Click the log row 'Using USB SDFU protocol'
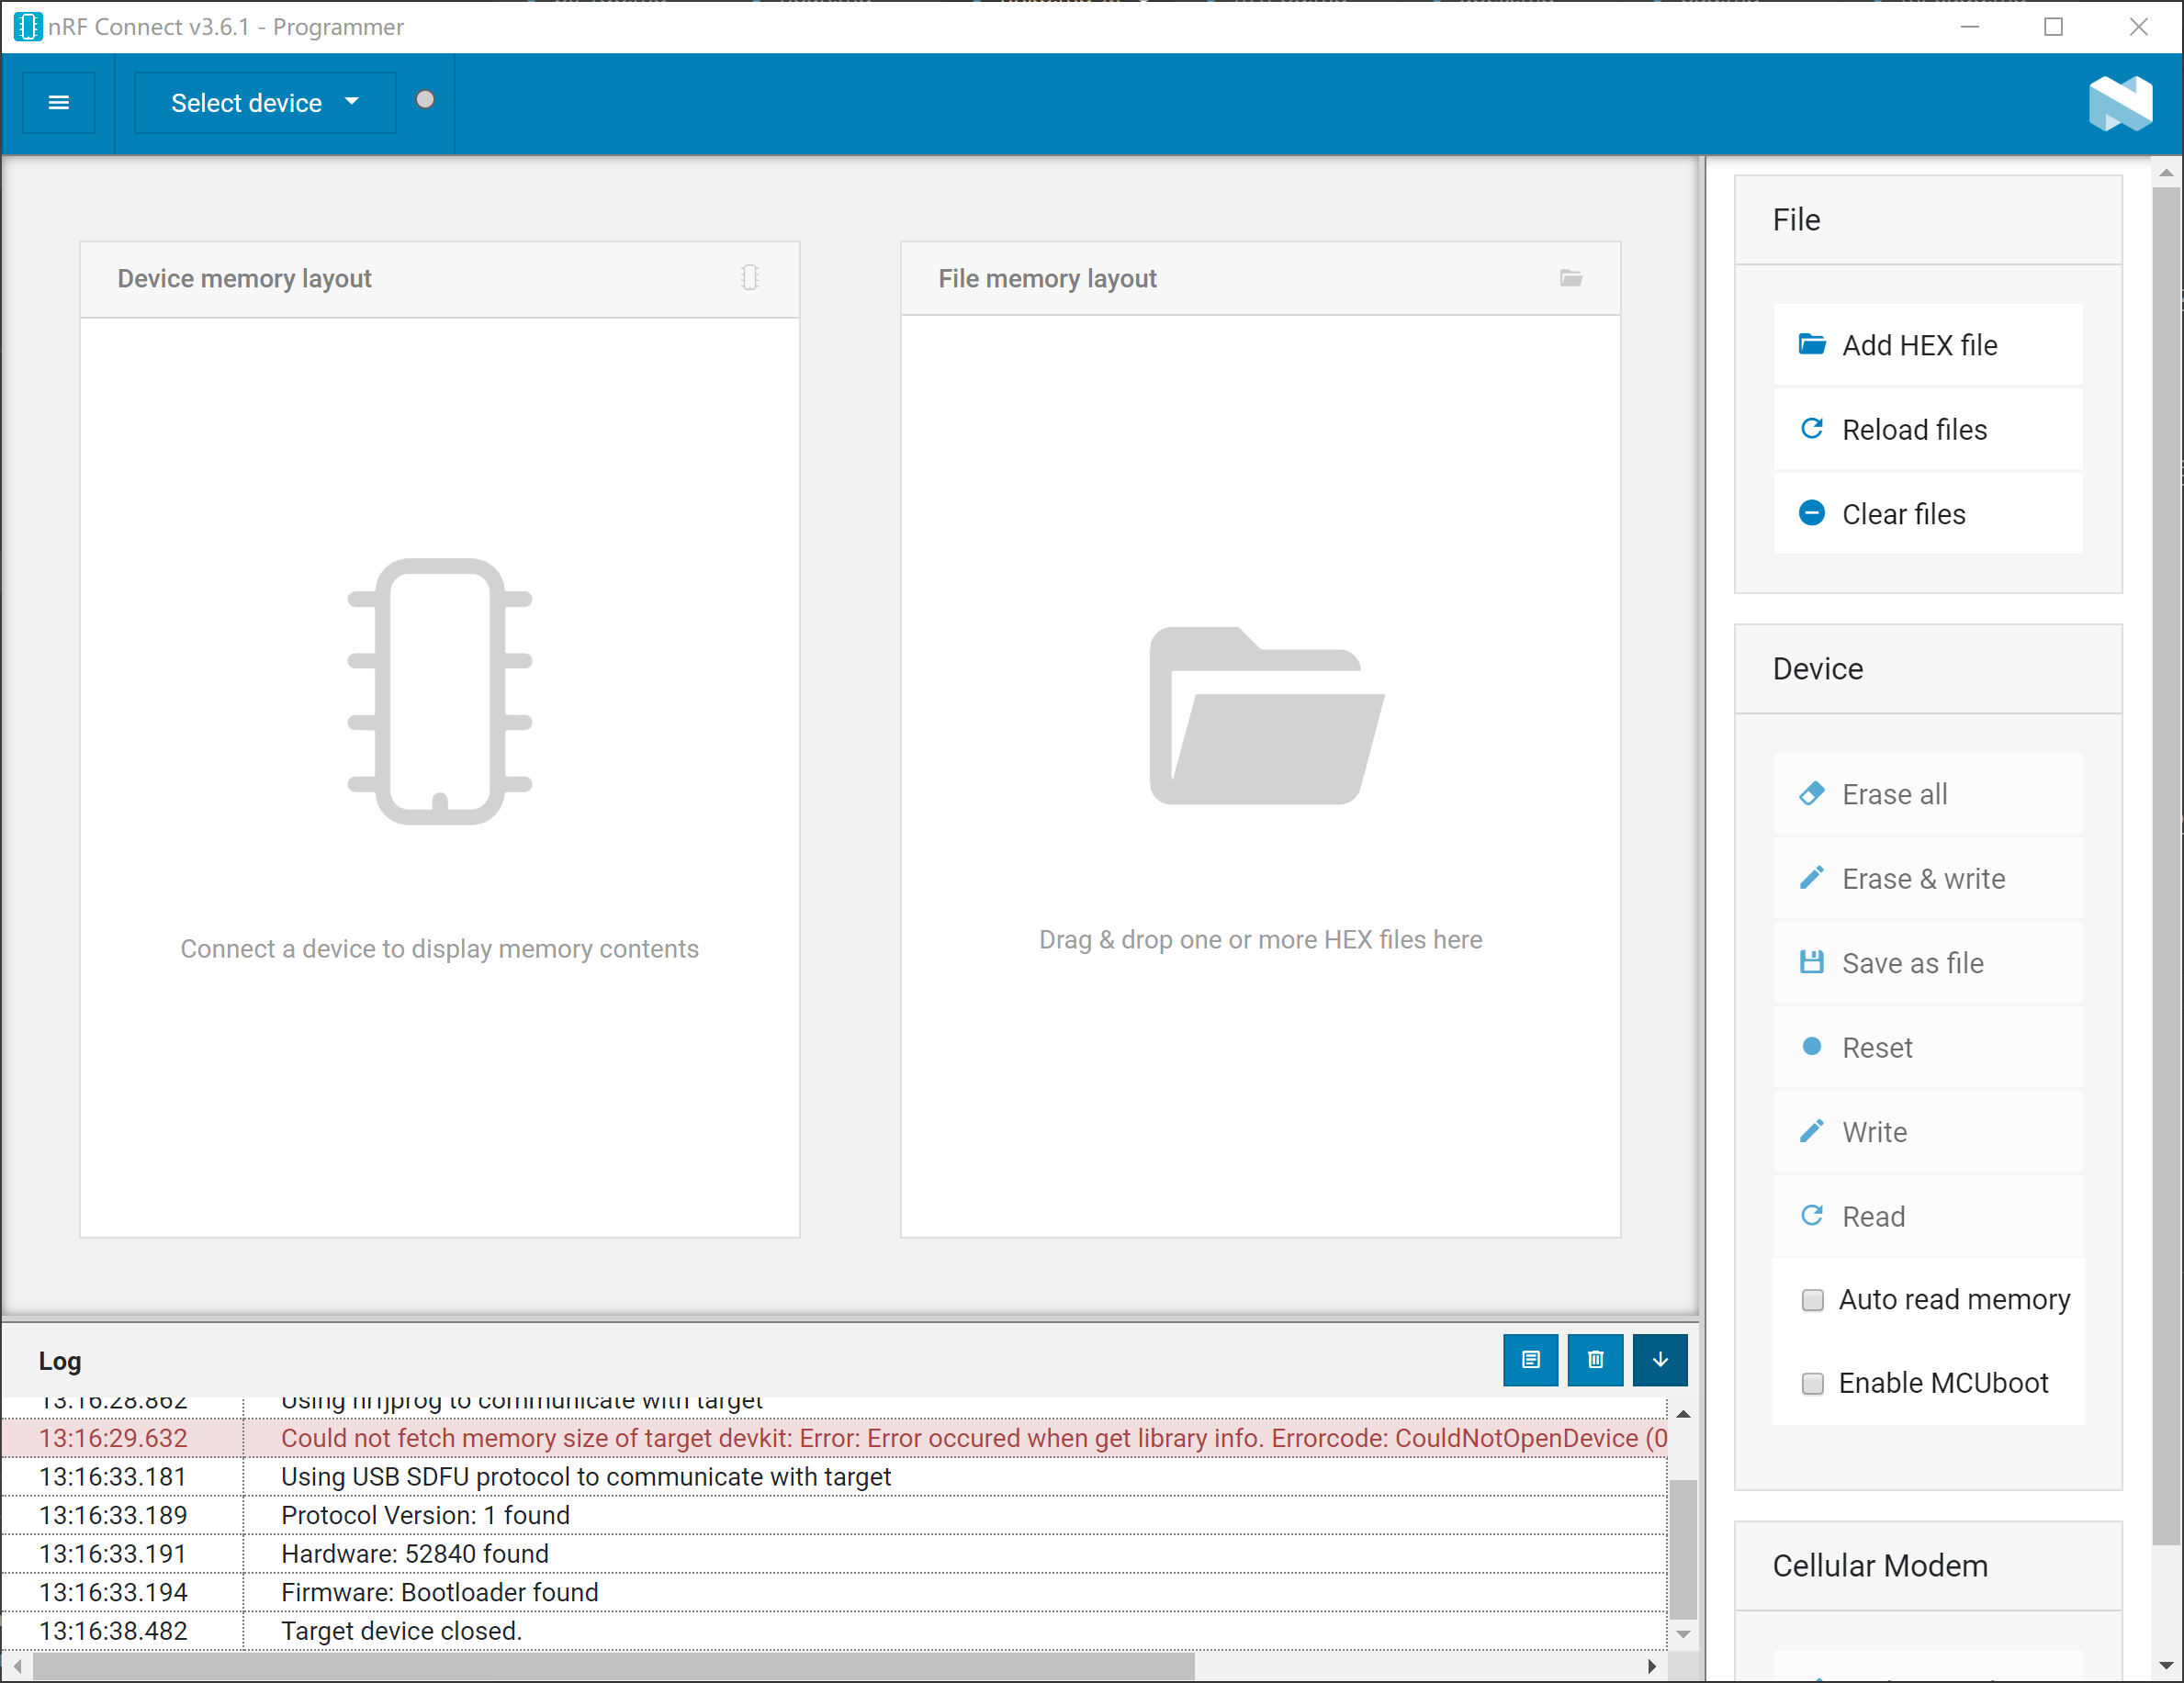The height and width of the screenshot is (1683, 2184). tap(834, 1477)
